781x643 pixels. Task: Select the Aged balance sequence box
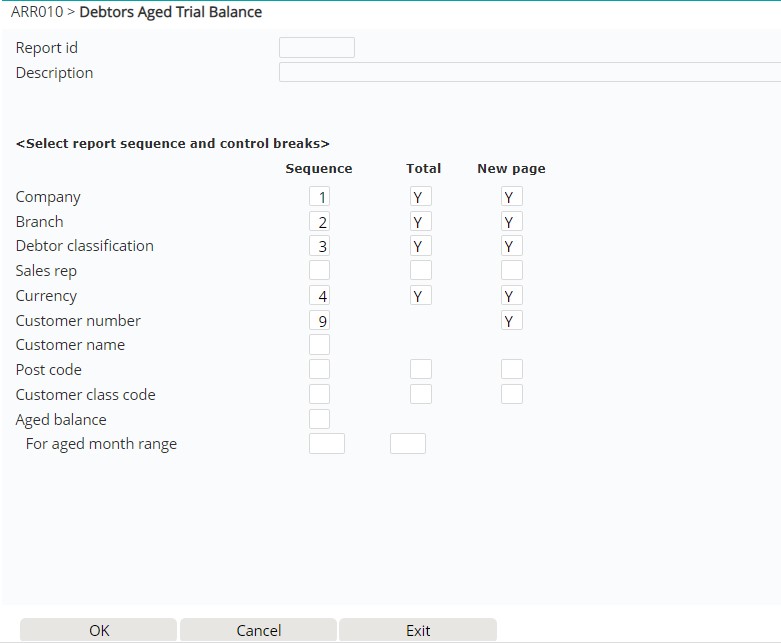pyautogui.click(x=319, y=420)
